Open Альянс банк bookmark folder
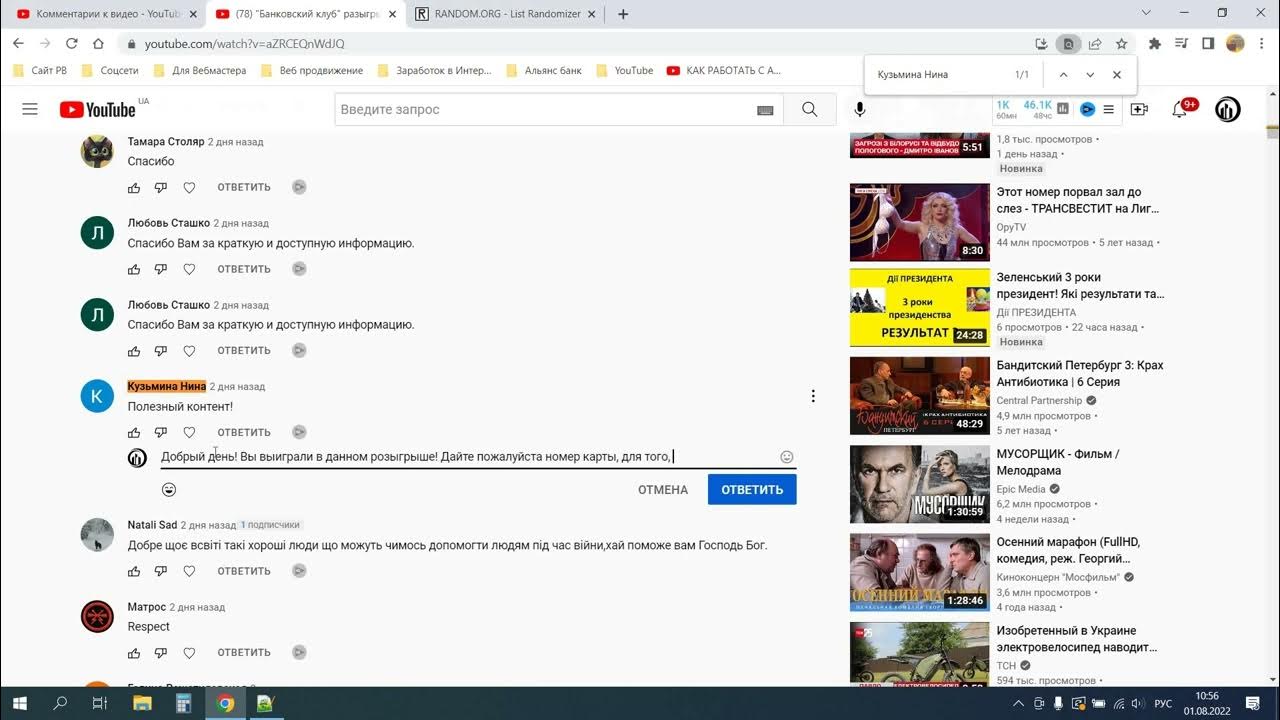 [x=544, y=71]
